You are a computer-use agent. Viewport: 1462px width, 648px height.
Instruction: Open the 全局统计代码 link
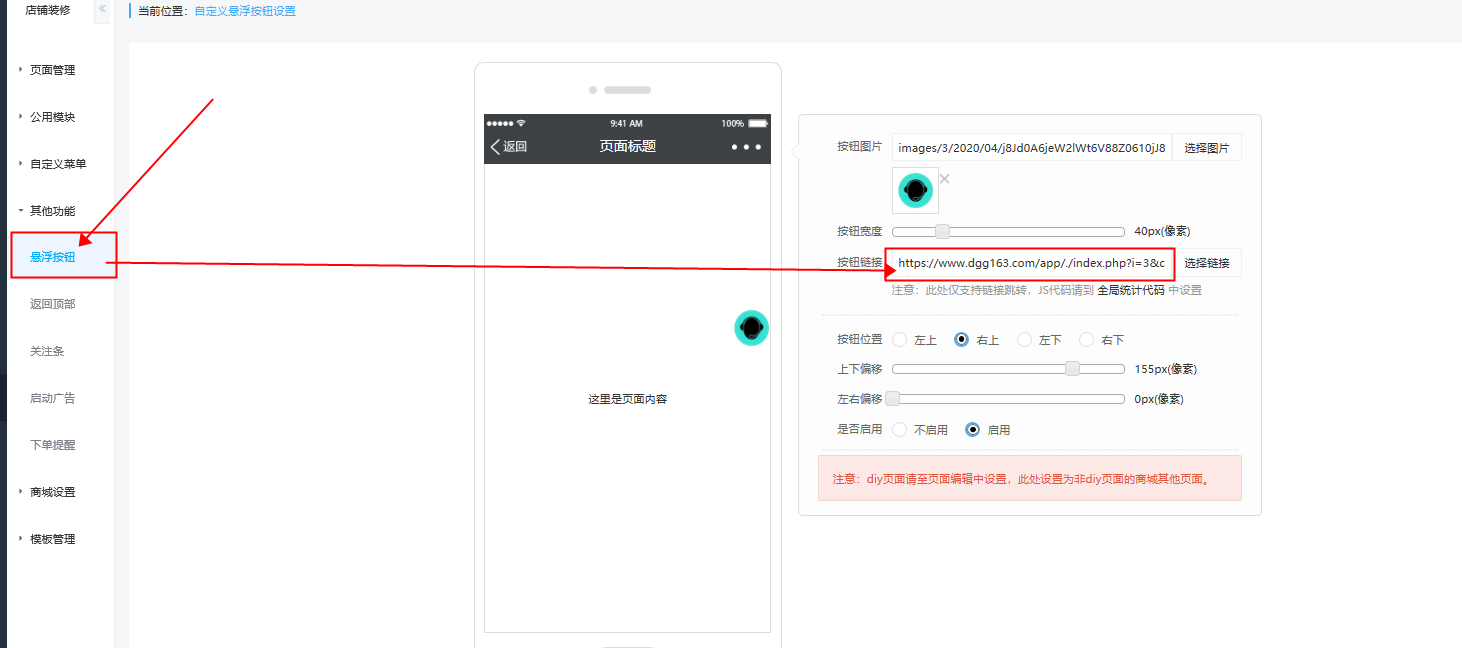(1131, 290)
